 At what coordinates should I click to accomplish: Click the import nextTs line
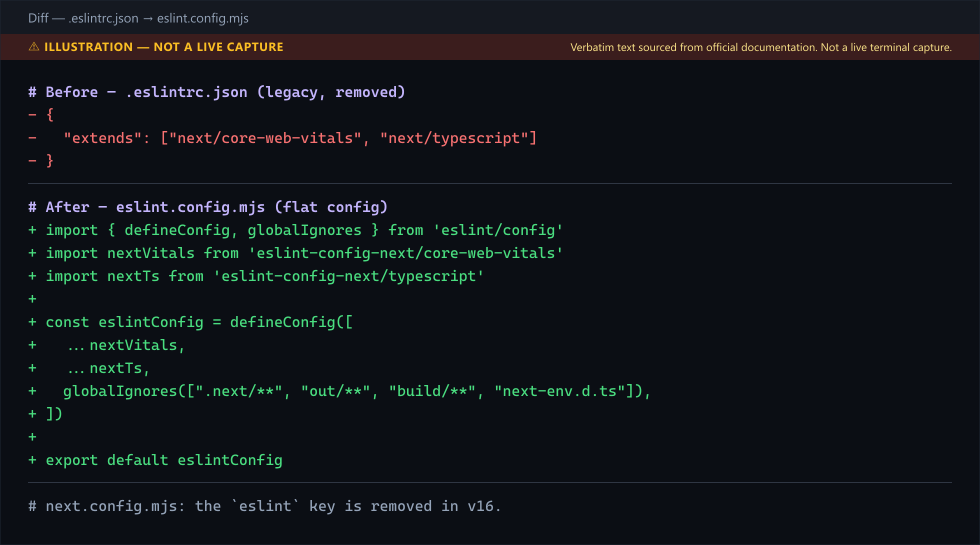tap(256, 276)
